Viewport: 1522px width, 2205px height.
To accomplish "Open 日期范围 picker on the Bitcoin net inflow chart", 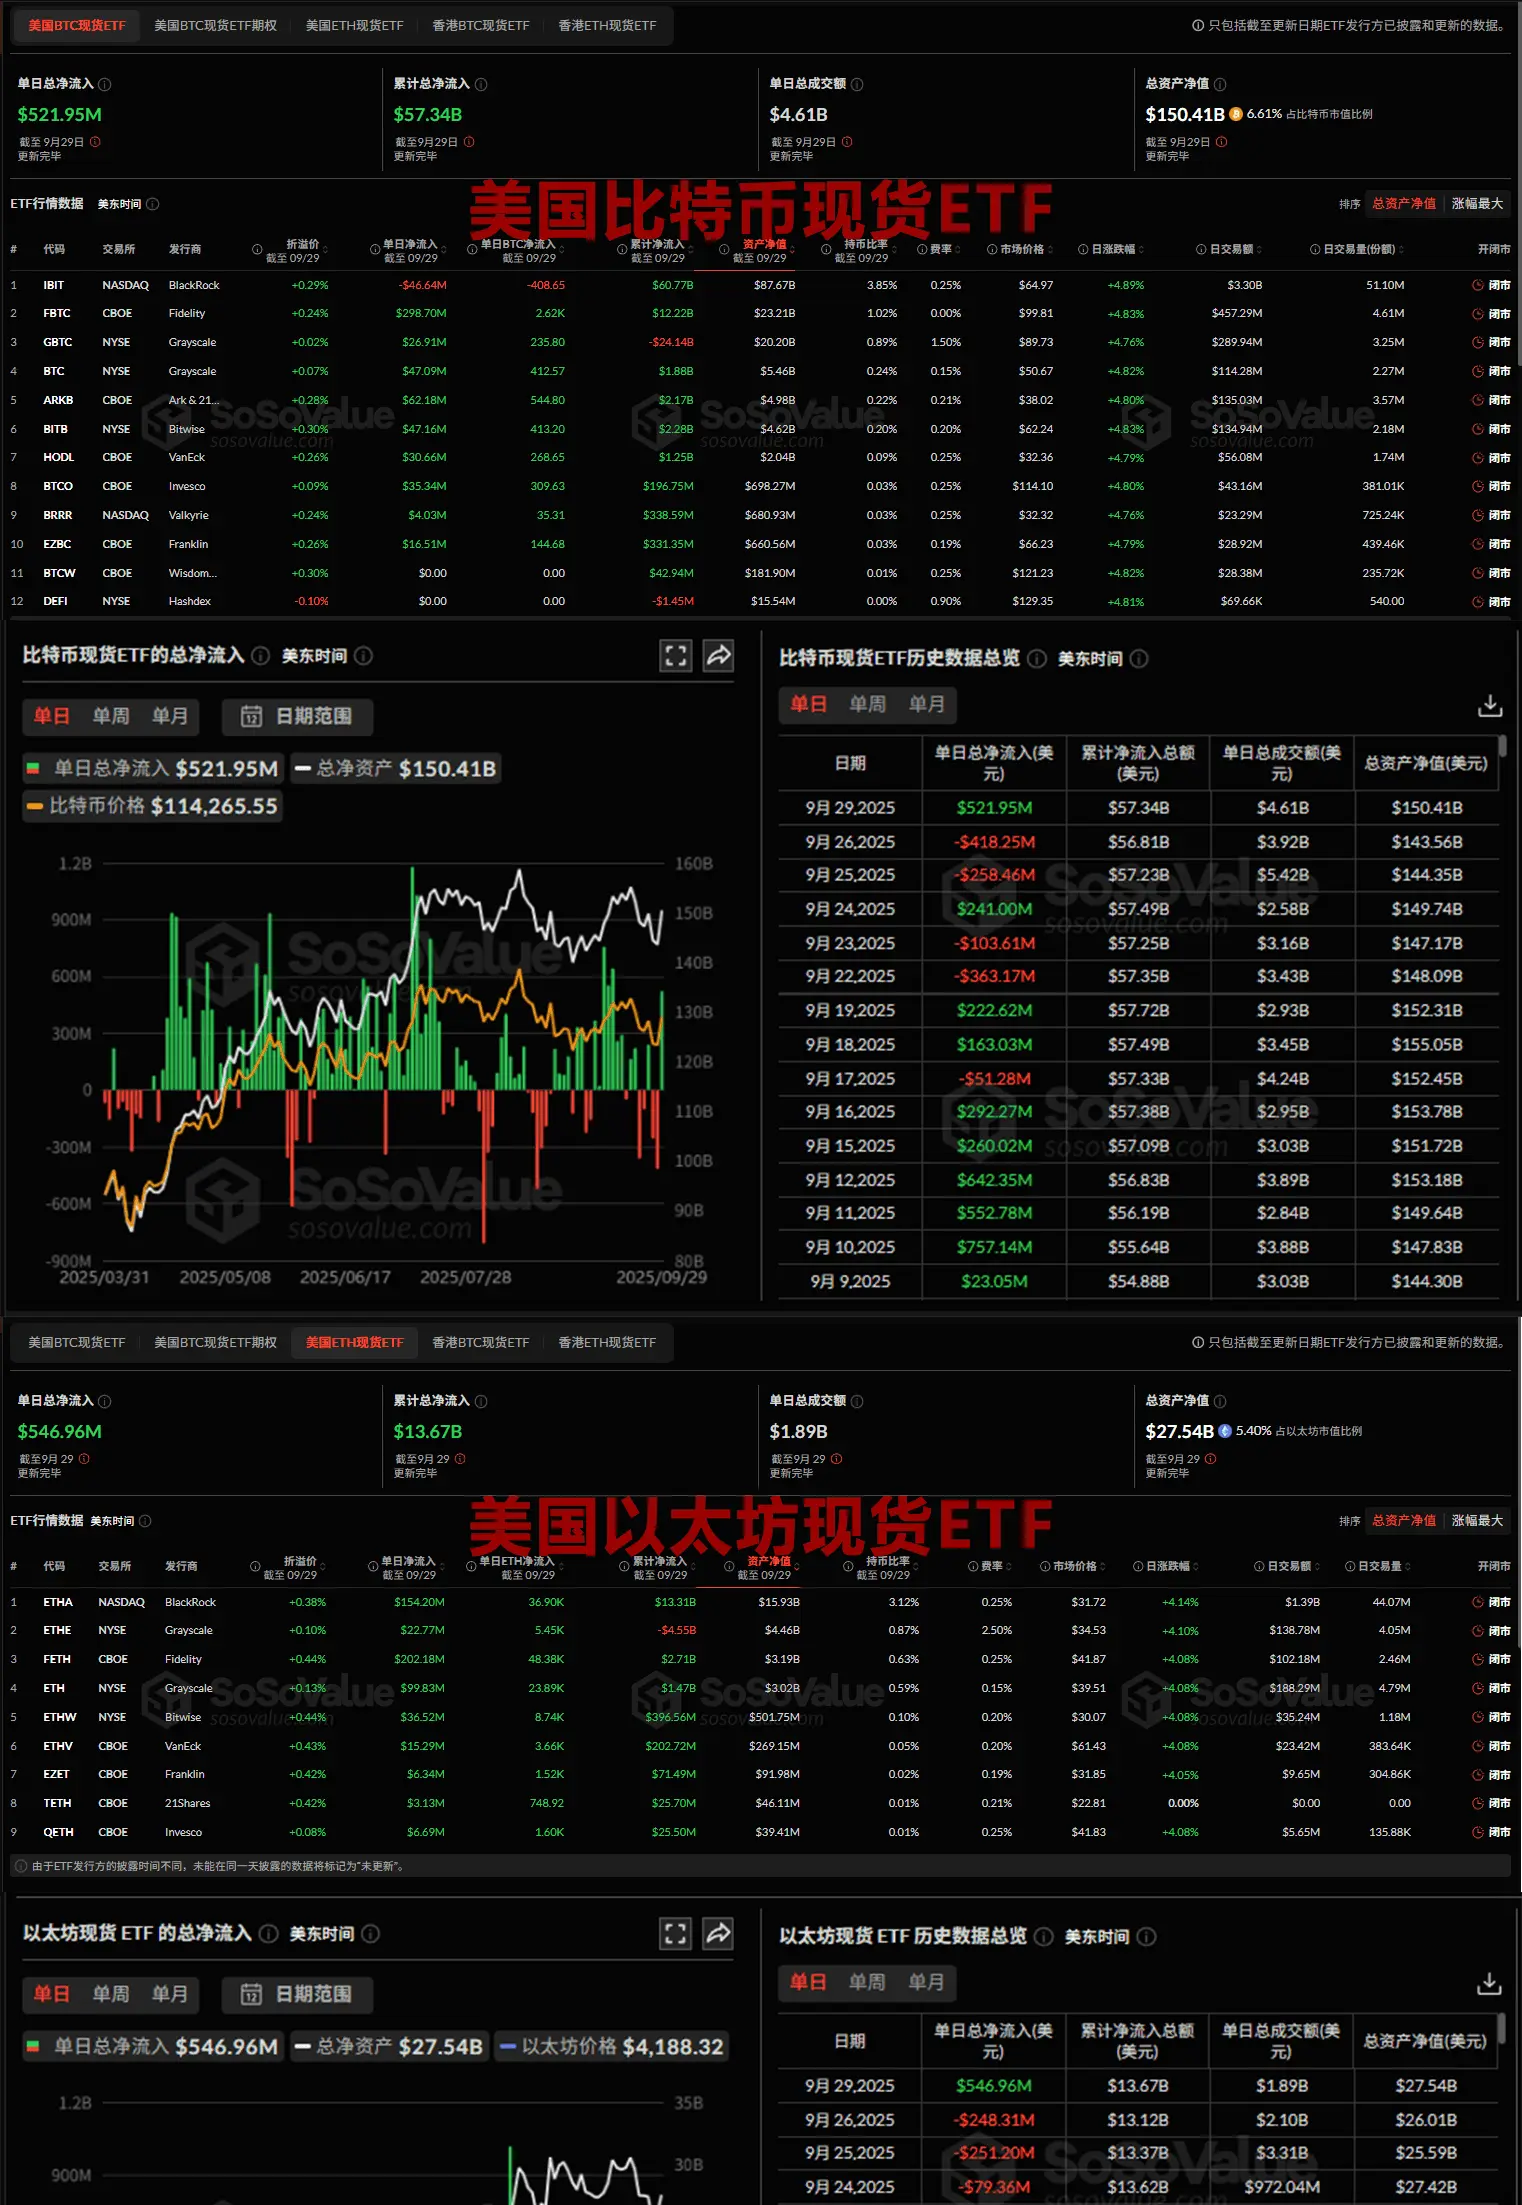I will [x=298, y=716].
